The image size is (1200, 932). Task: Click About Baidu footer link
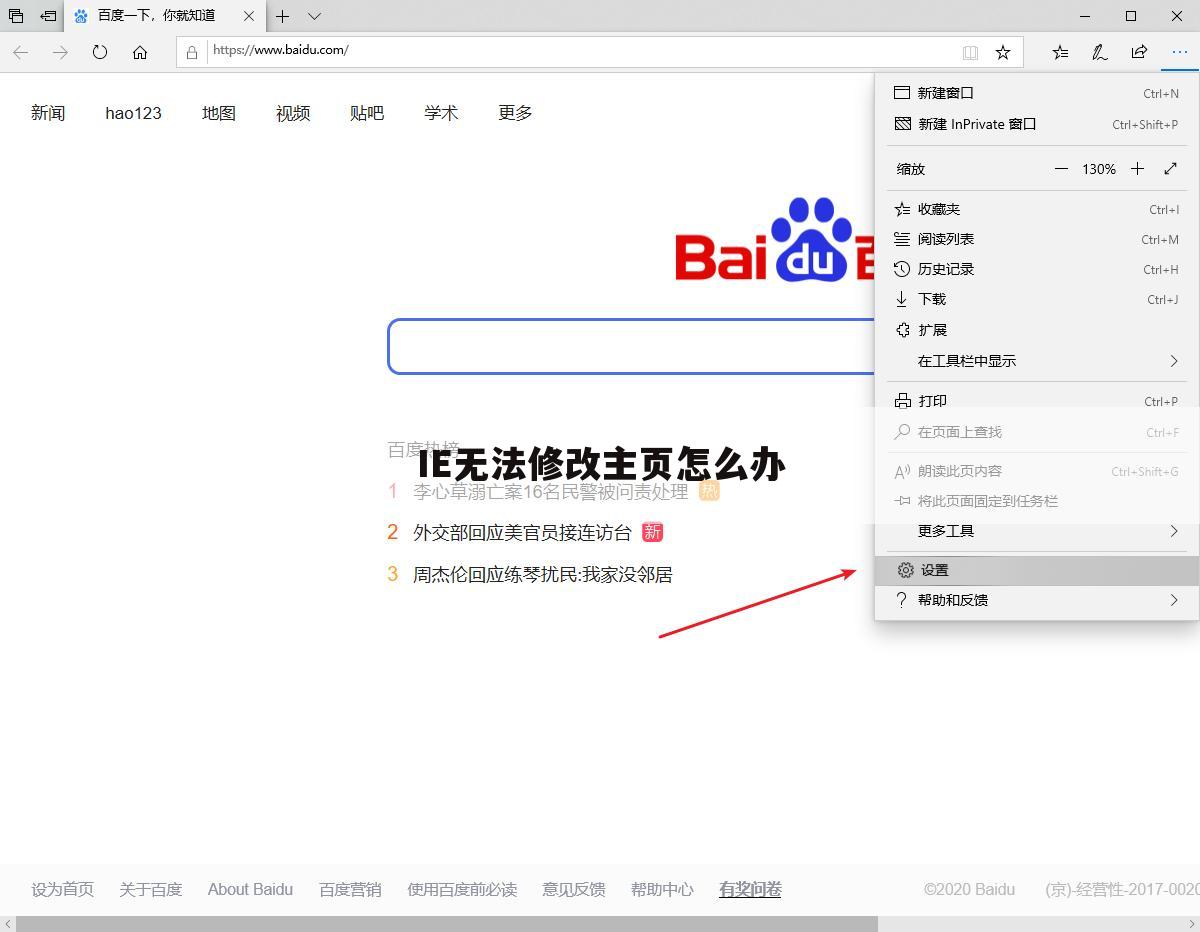coord(250,889)
